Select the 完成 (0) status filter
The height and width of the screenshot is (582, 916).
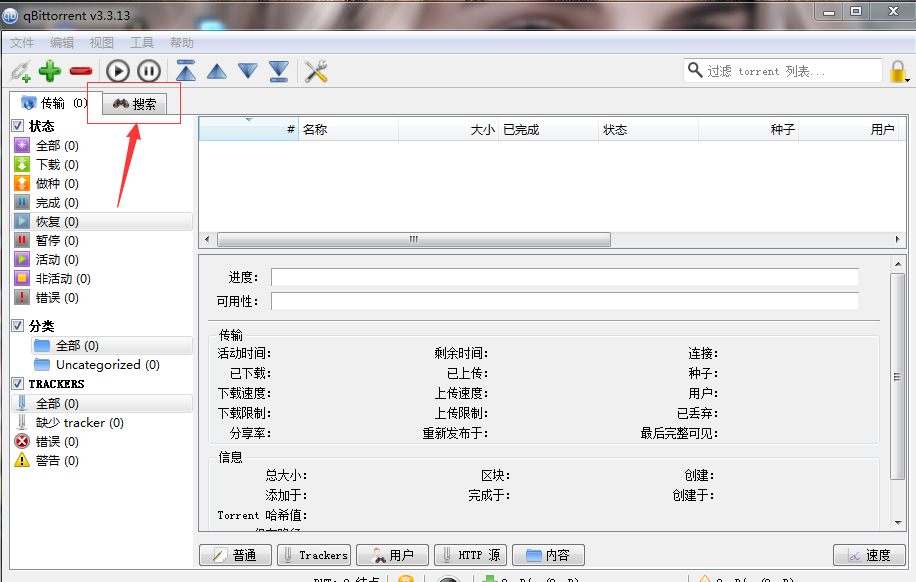102,203
